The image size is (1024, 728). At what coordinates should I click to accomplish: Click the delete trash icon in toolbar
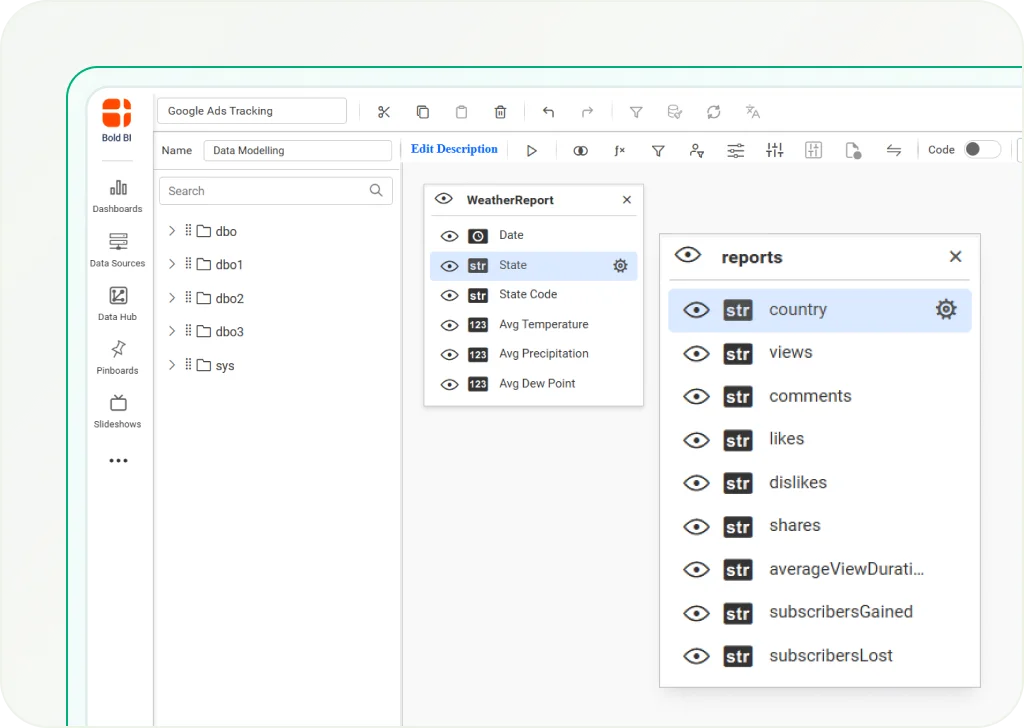click(x=500, y=112)
